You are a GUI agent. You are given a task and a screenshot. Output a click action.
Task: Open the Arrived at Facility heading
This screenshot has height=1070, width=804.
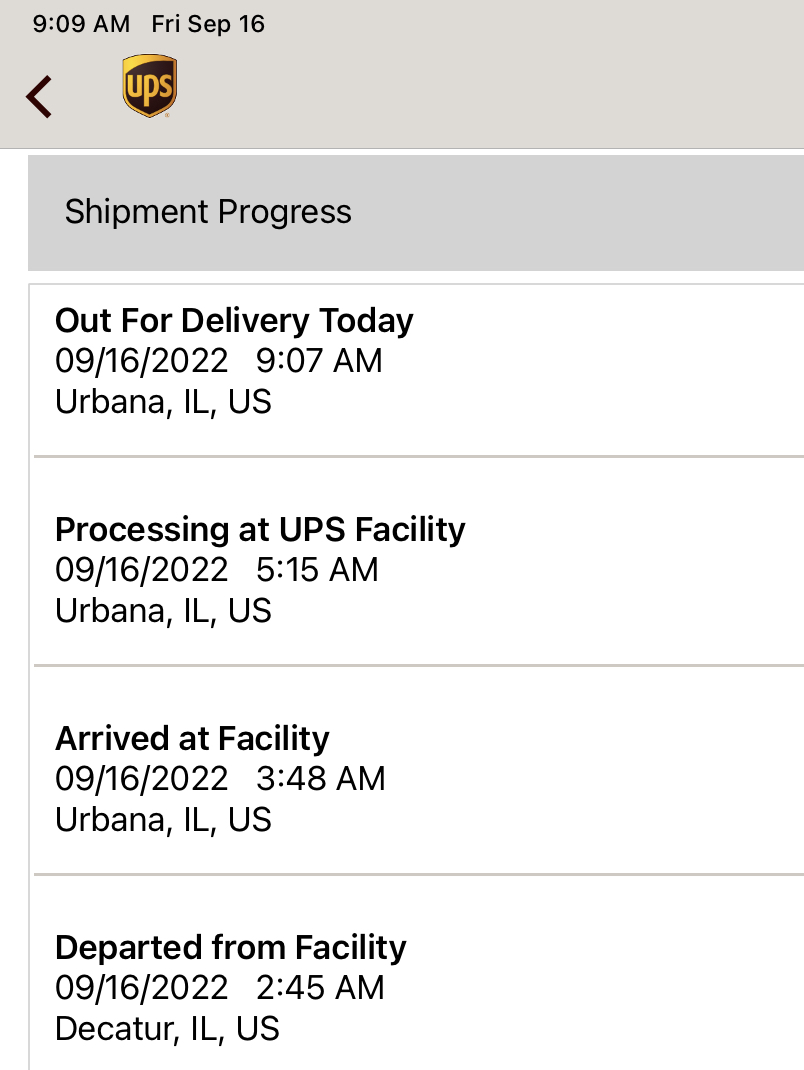tap(192, 738)
